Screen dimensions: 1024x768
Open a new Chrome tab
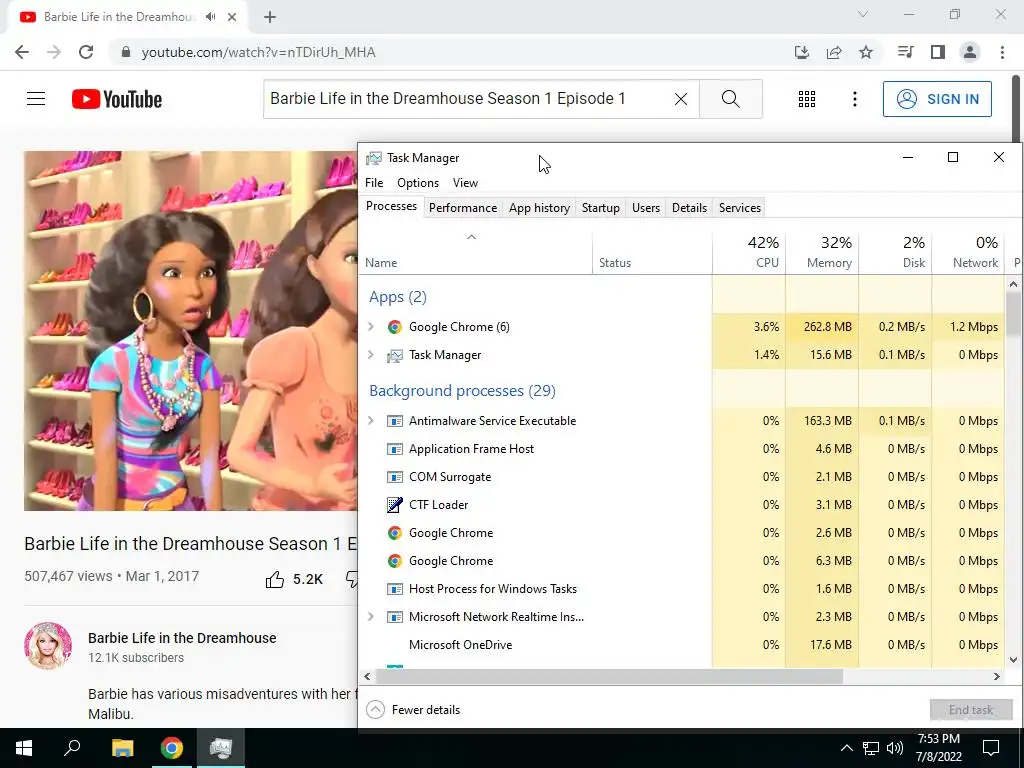pyautogui.click(x=270, y=17)
